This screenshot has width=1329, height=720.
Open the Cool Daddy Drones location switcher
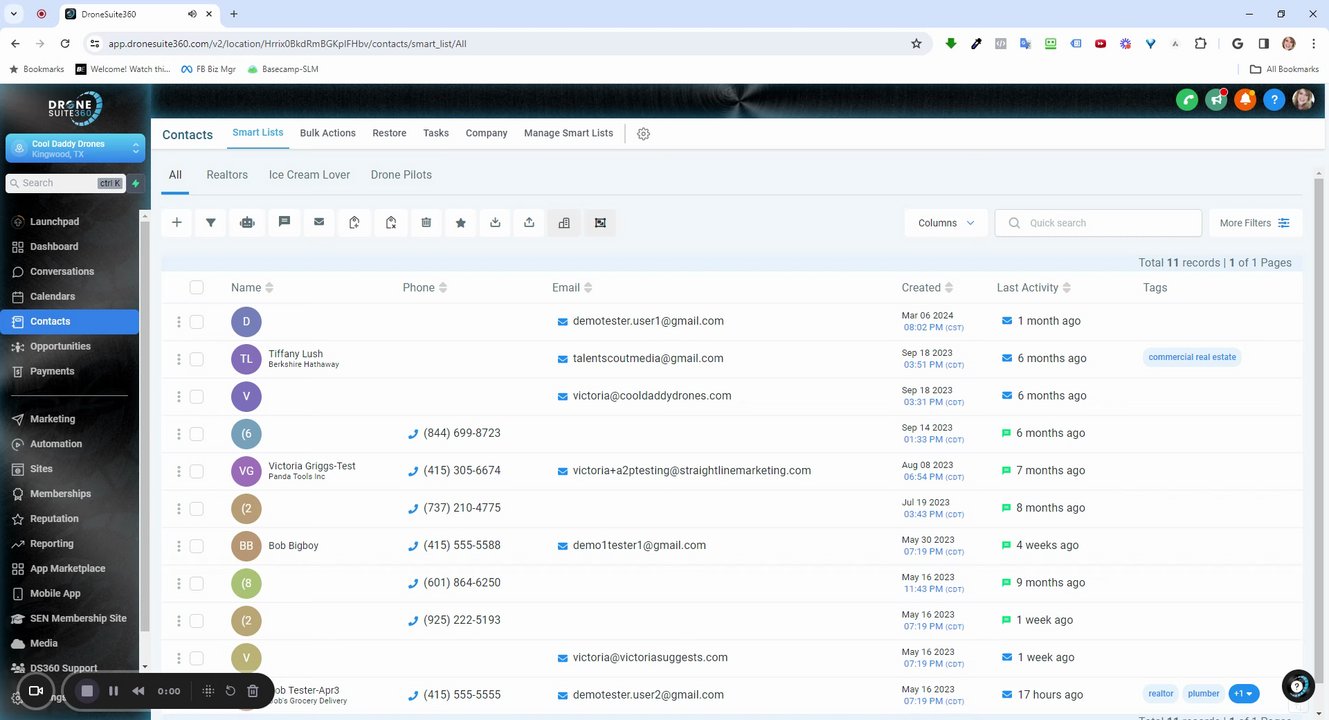tap(75, 148)
